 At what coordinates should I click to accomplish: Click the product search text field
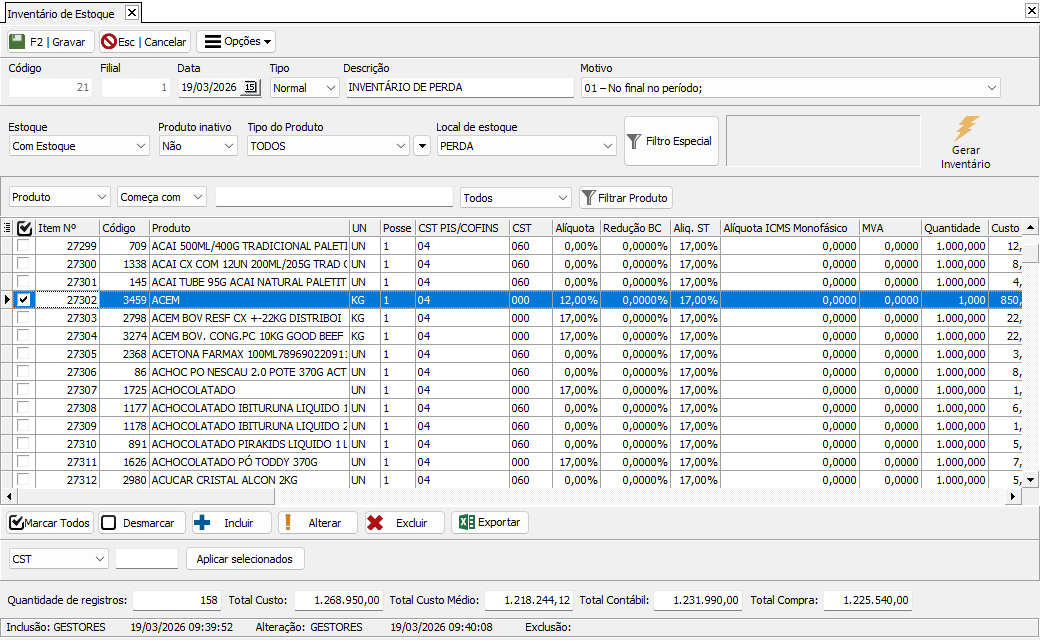pyautogui.click(x=334, y=198)
